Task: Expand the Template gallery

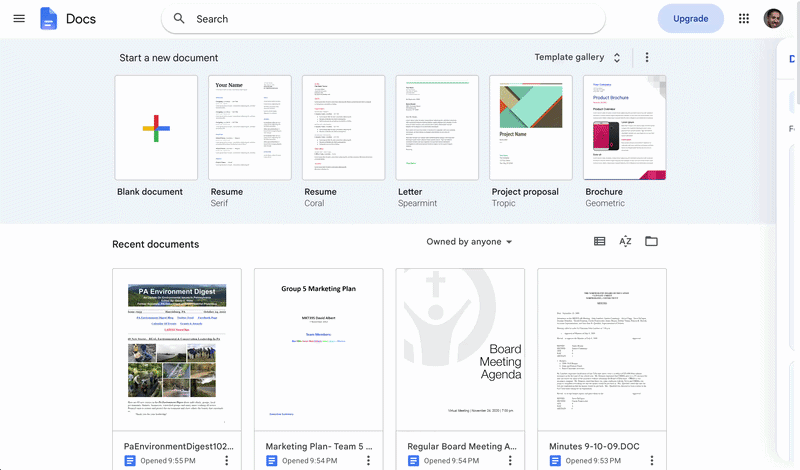Action: tap(577, 57)
